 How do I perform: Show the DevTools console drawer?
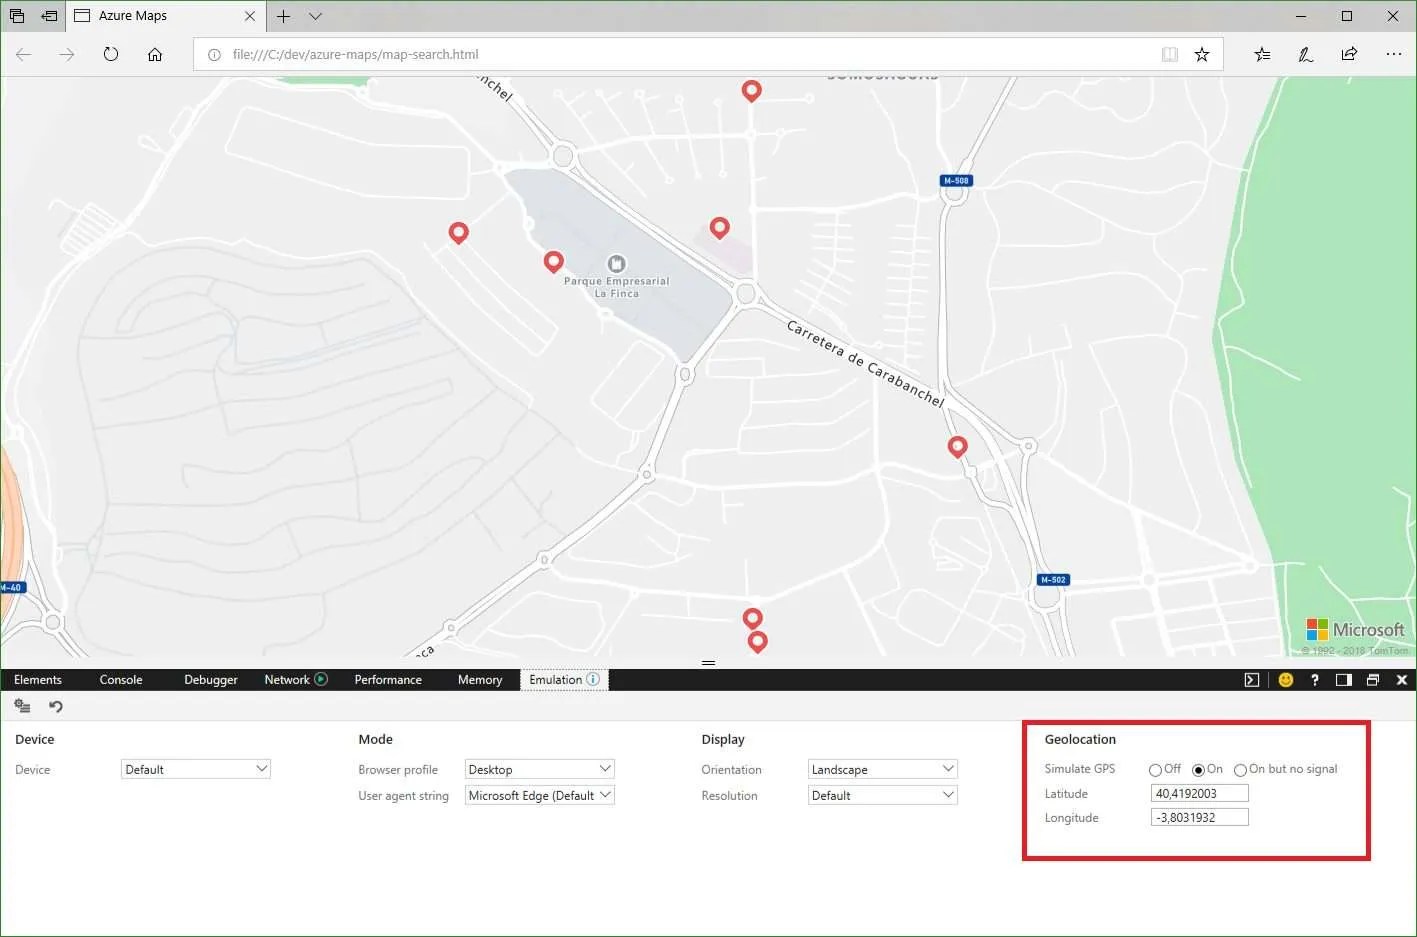pyautogui.click(x=1252, y=680)
